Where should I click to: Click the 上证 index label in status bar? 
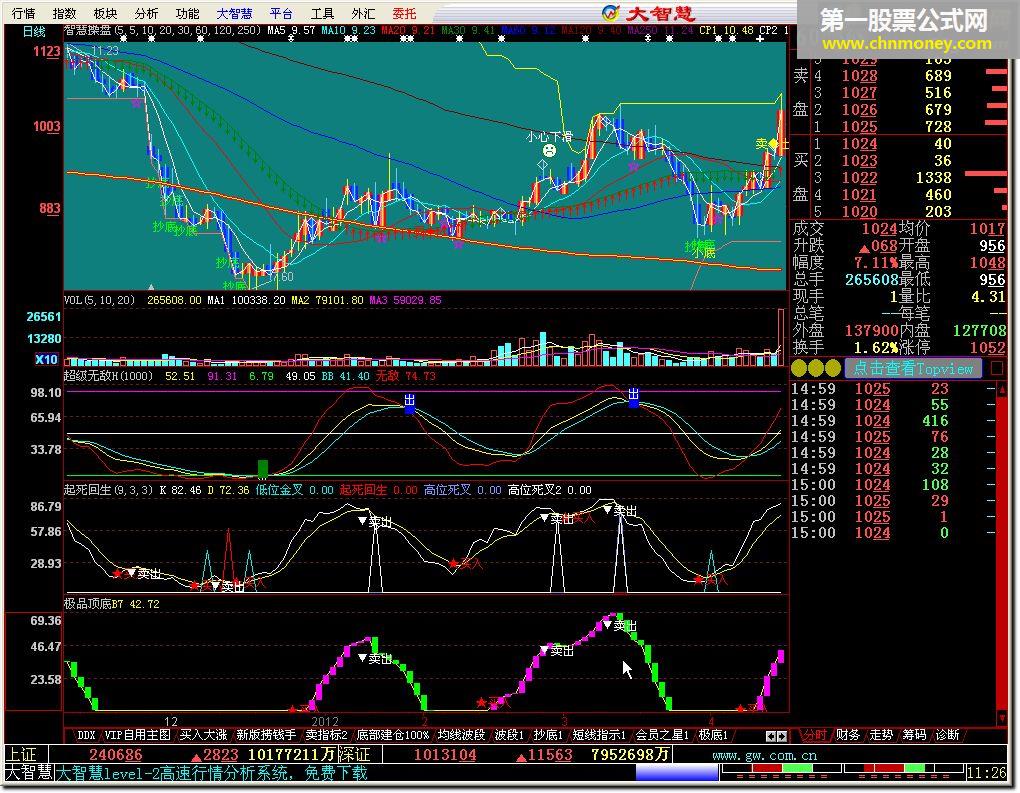pyautogui.click(x=21, y=755)
